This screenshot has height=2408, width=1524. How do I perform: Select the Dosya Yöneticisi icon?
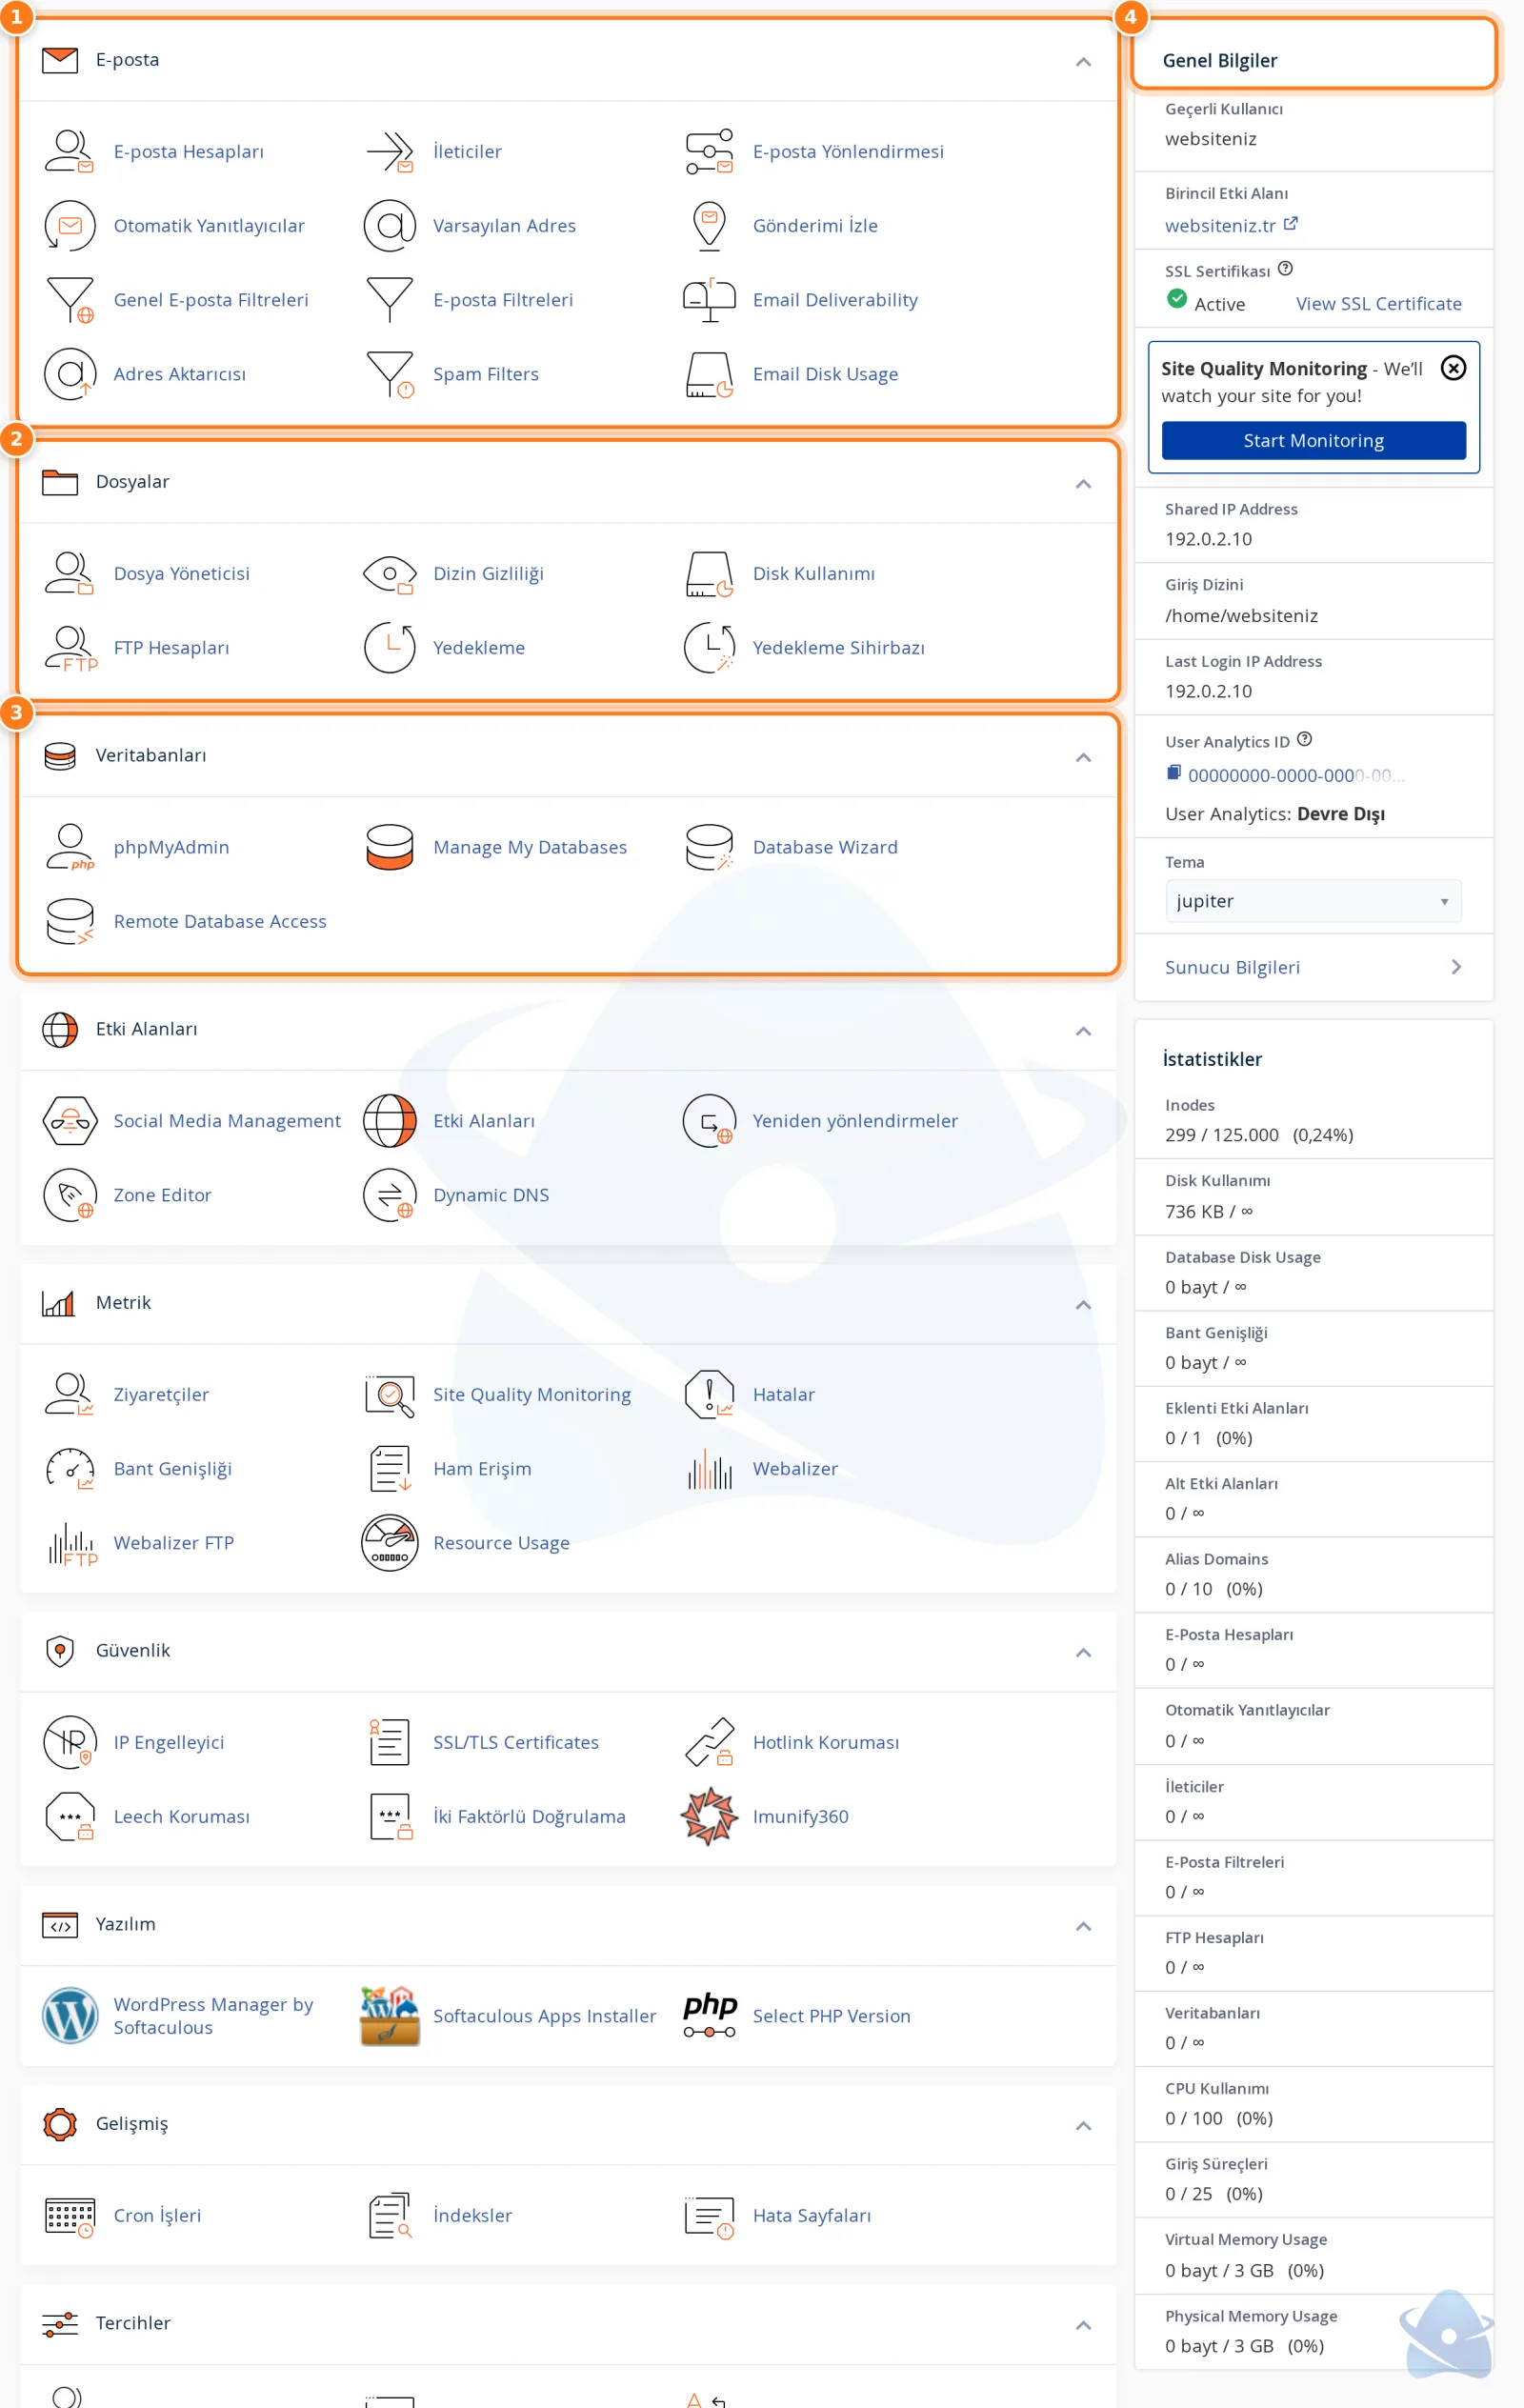point(69,573)
